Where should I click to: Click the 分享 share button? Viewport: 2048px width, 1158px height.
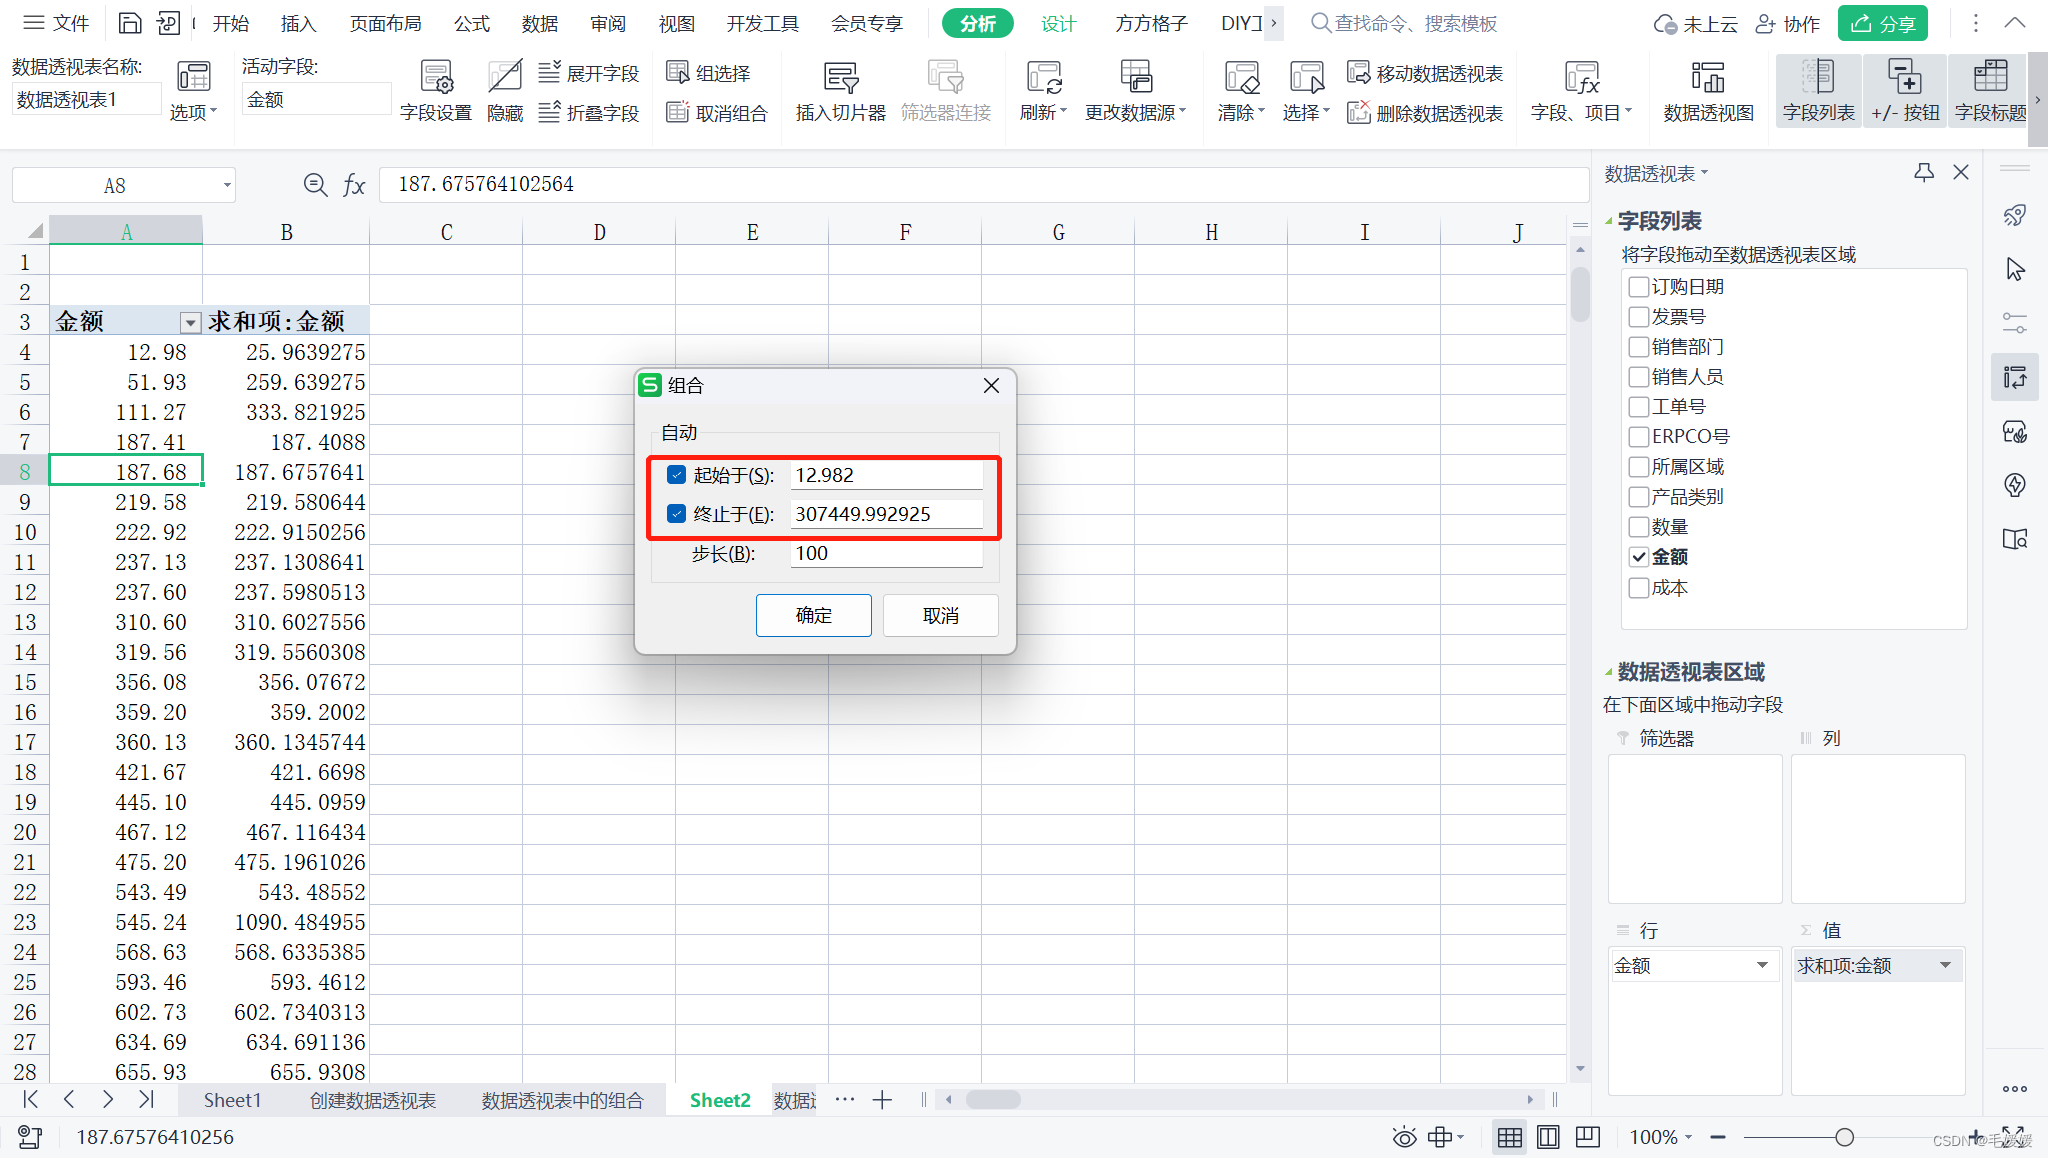tap(1883, 23)
